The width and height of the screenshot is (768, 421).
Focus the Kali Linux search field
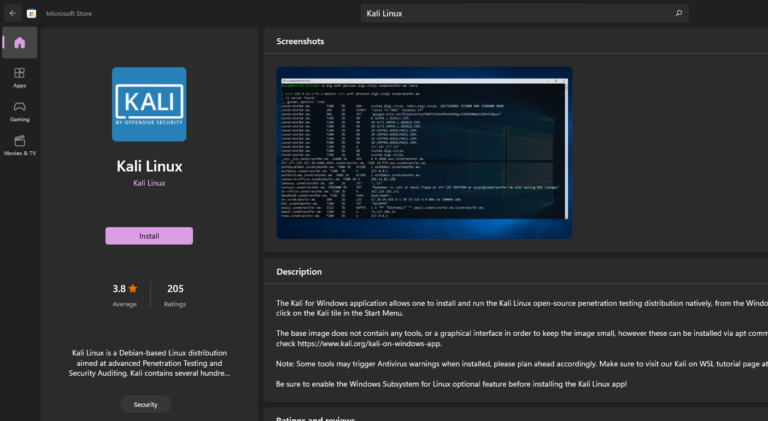(x=525, y=13)
